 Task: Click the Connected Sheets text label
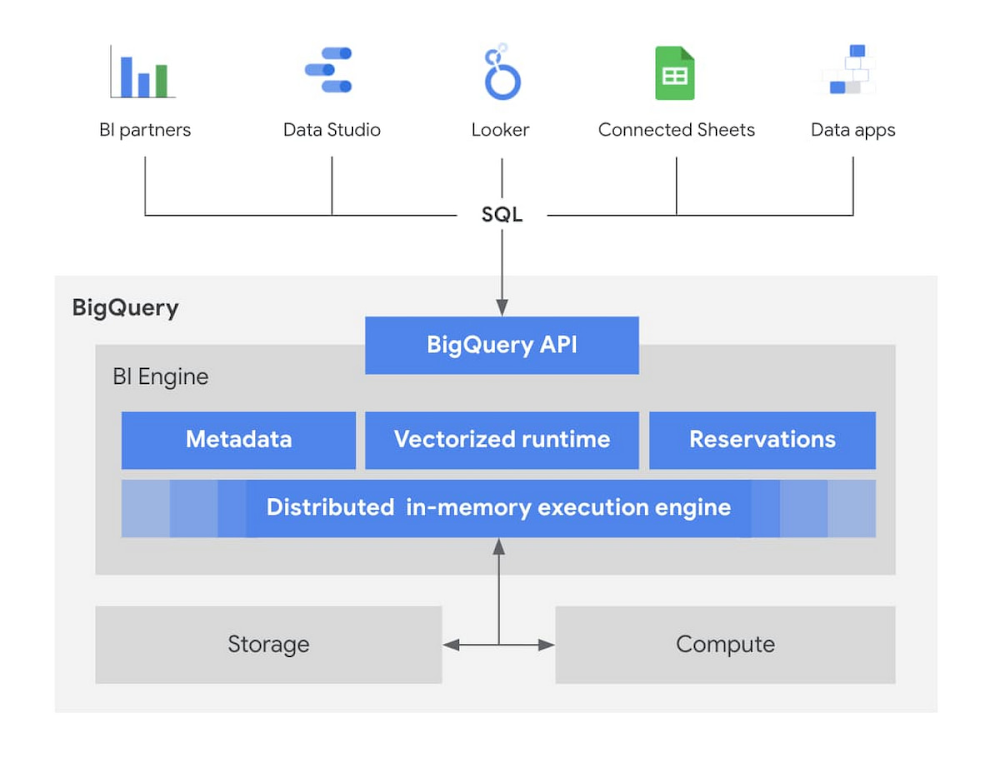pos(676,130)
